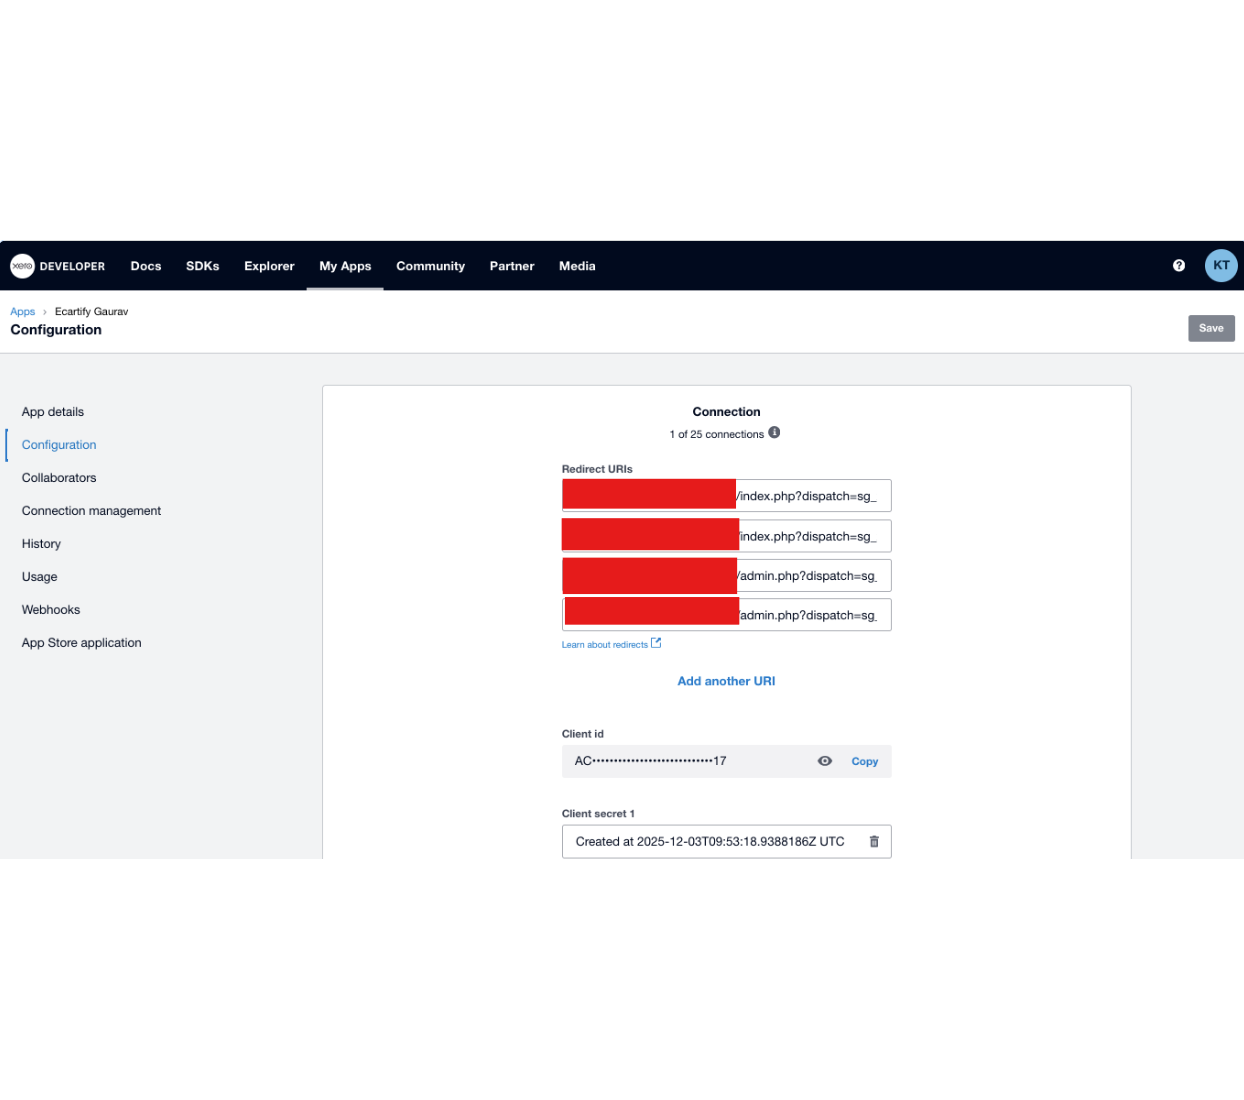Click the Save button

tap(1211, 328)
